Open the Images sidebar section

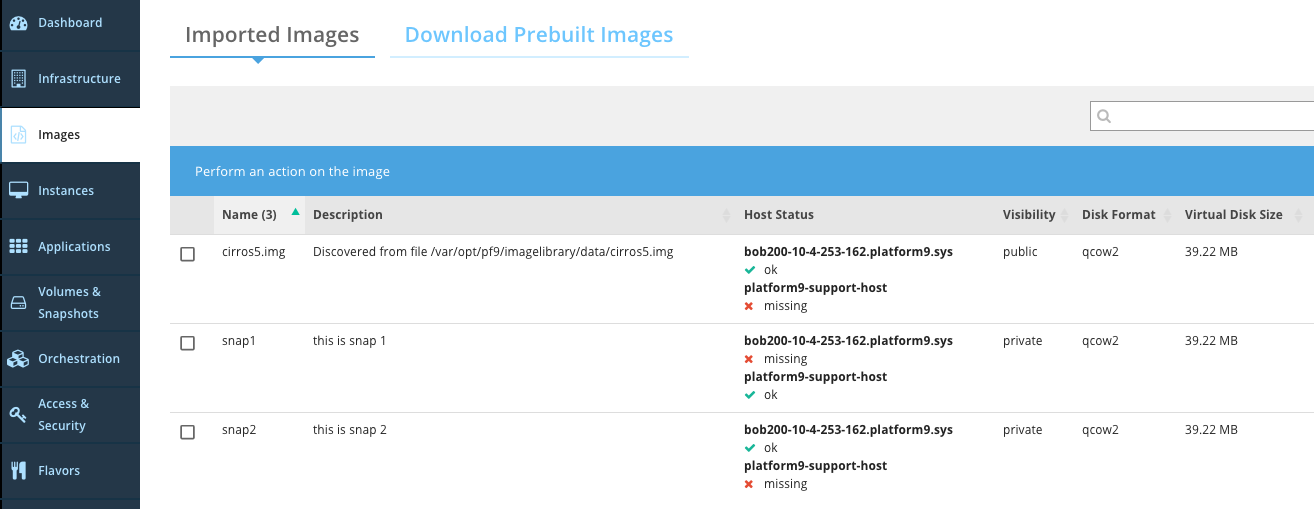(x=59, y=135)
